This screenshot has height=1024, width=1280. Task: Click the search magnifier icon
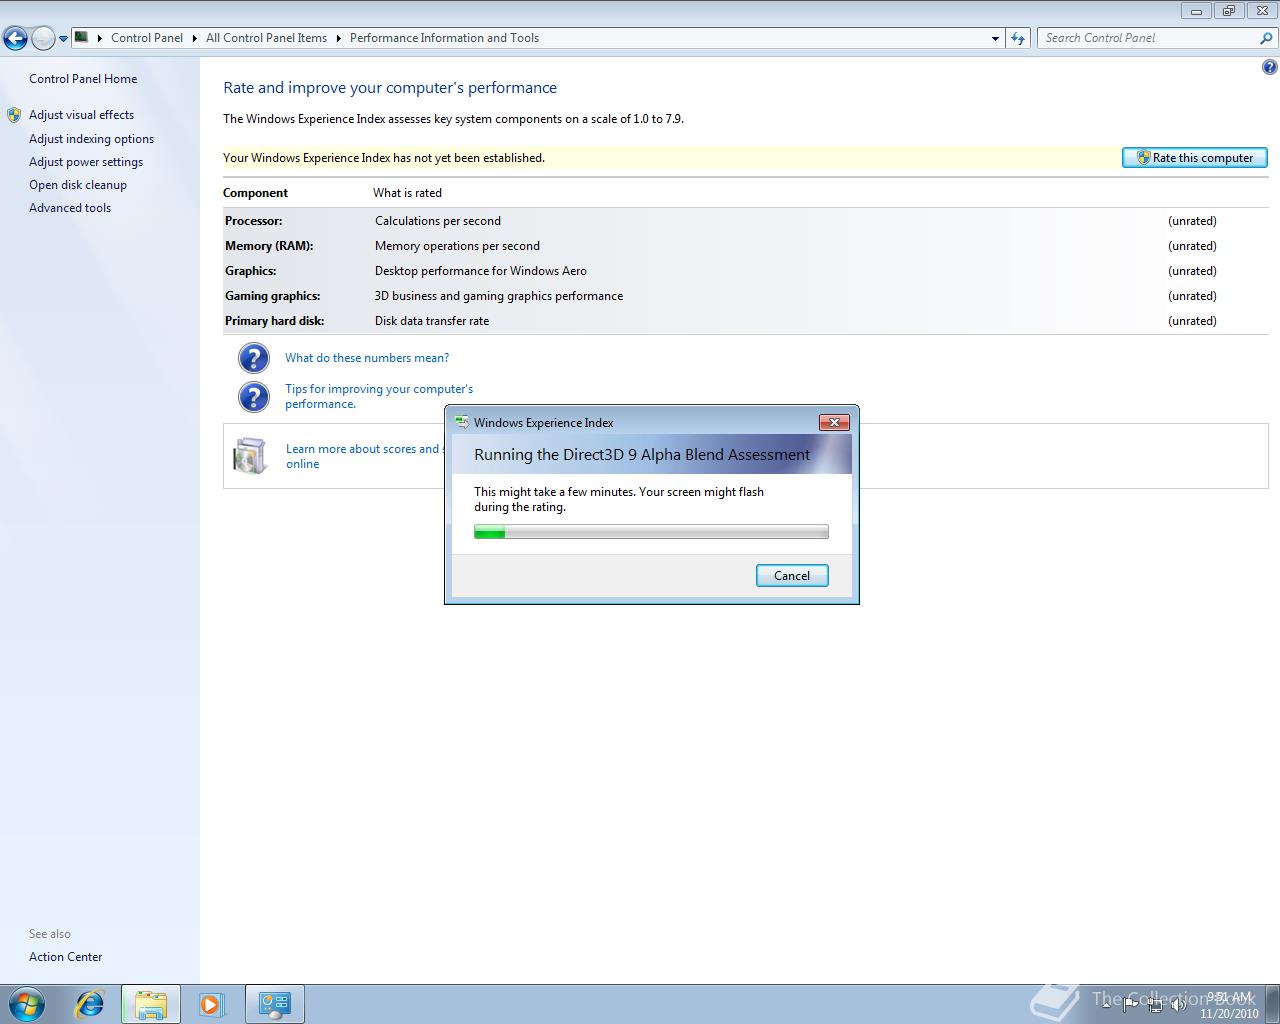point(1267,38)
